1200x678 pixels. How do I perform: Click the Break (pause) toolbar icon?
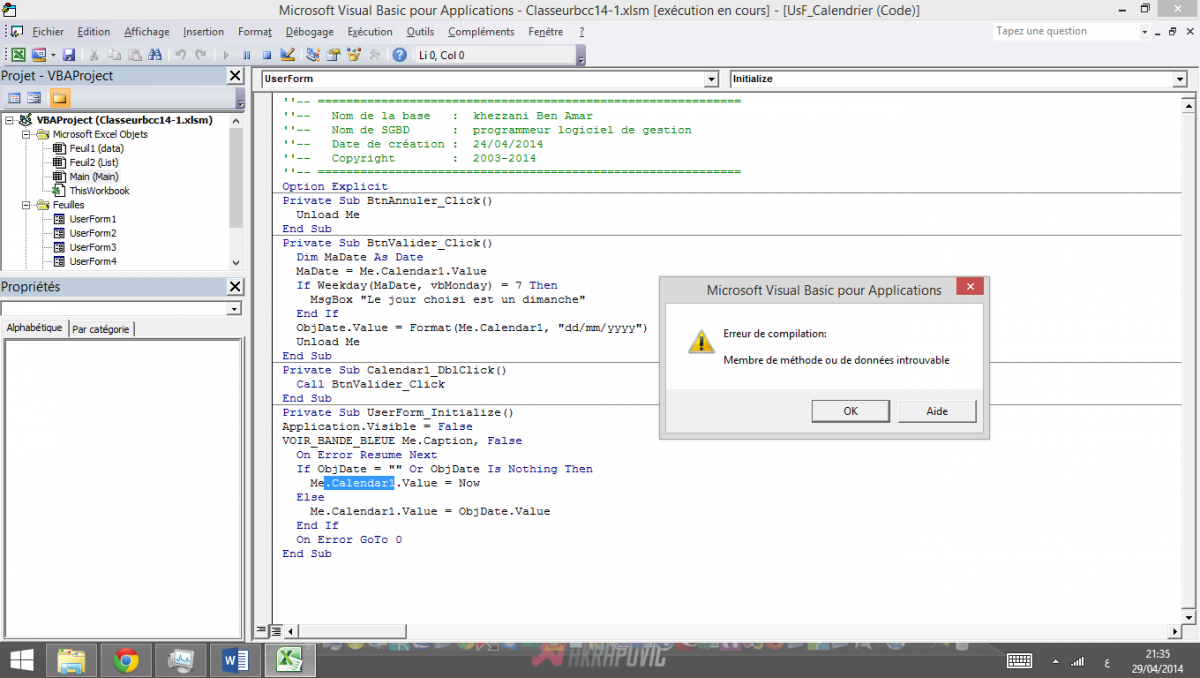[247, 55]
